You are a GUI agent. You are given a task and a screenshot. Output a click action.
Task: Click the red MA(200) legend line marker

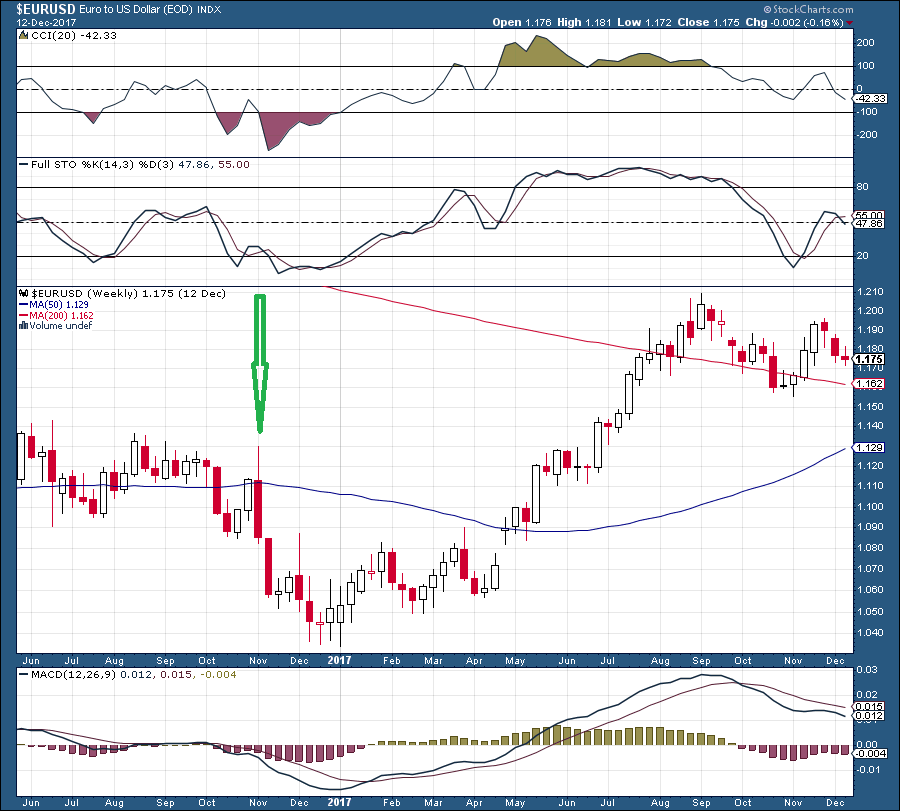(x=24, y=316)
